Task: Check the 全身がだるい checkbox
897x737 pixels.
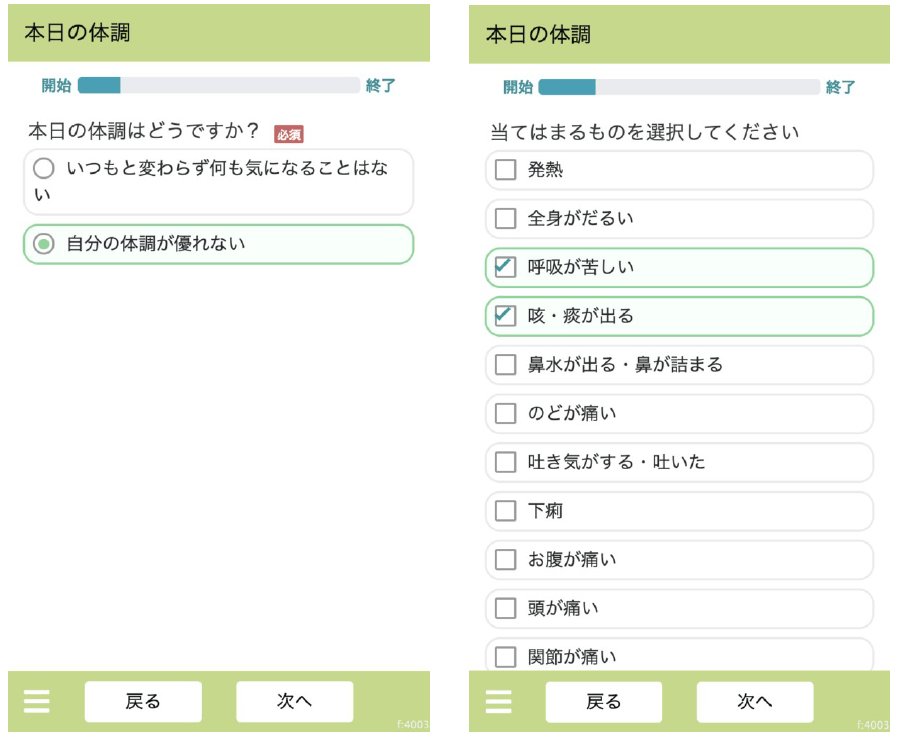Action: 506,218
